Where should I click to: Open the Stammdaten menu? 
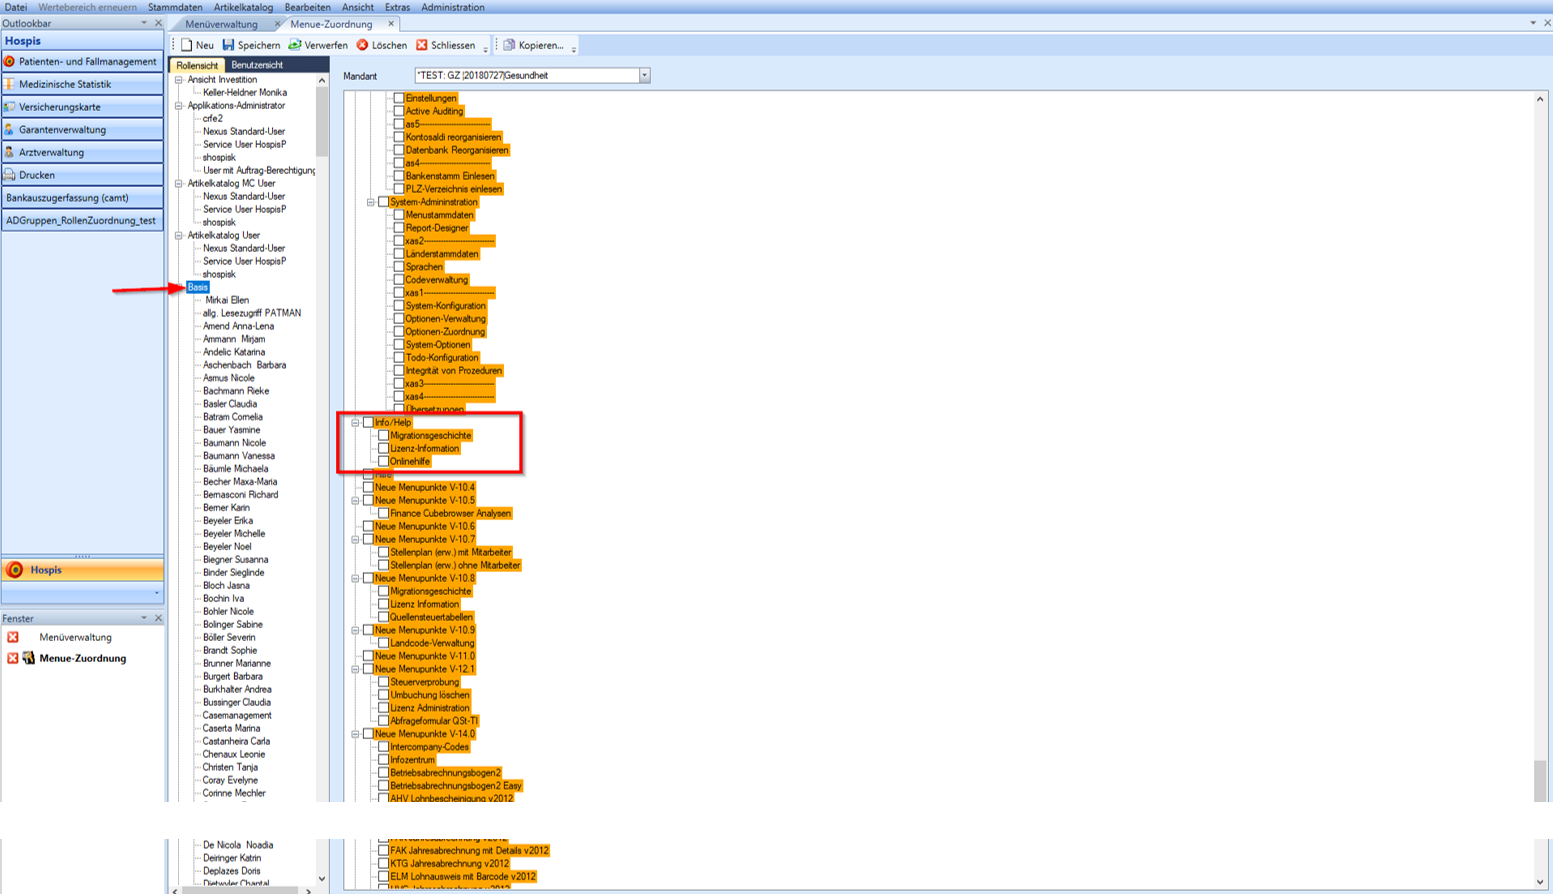coord(175,7)
